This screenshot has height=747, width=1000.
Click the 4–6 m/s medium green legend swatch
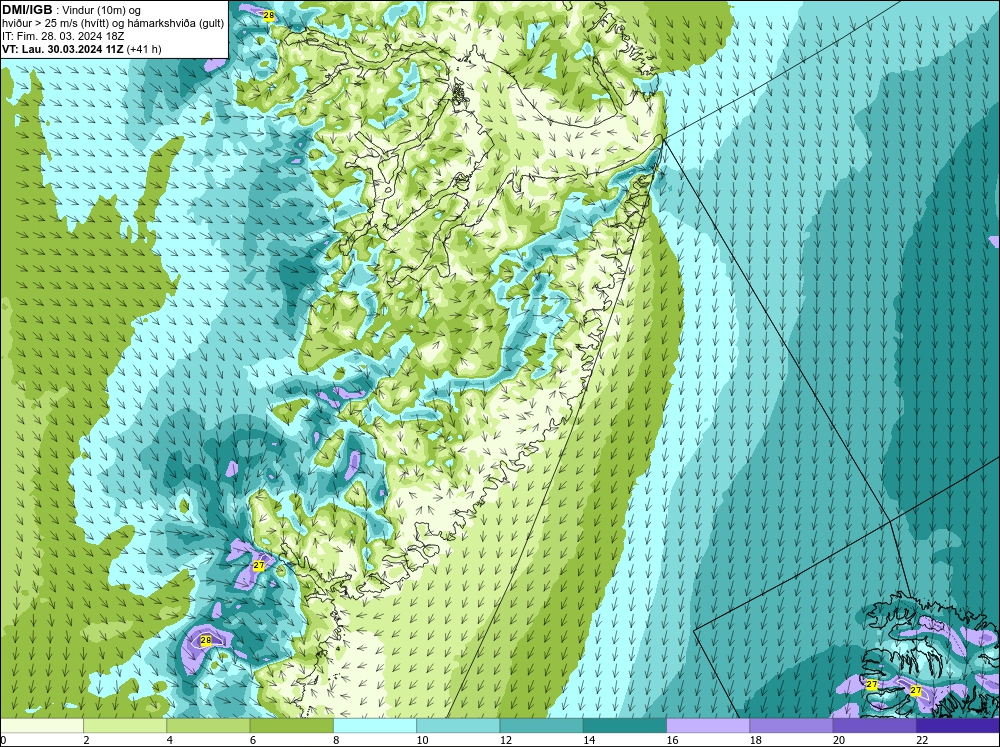click(x=208, y=725)
